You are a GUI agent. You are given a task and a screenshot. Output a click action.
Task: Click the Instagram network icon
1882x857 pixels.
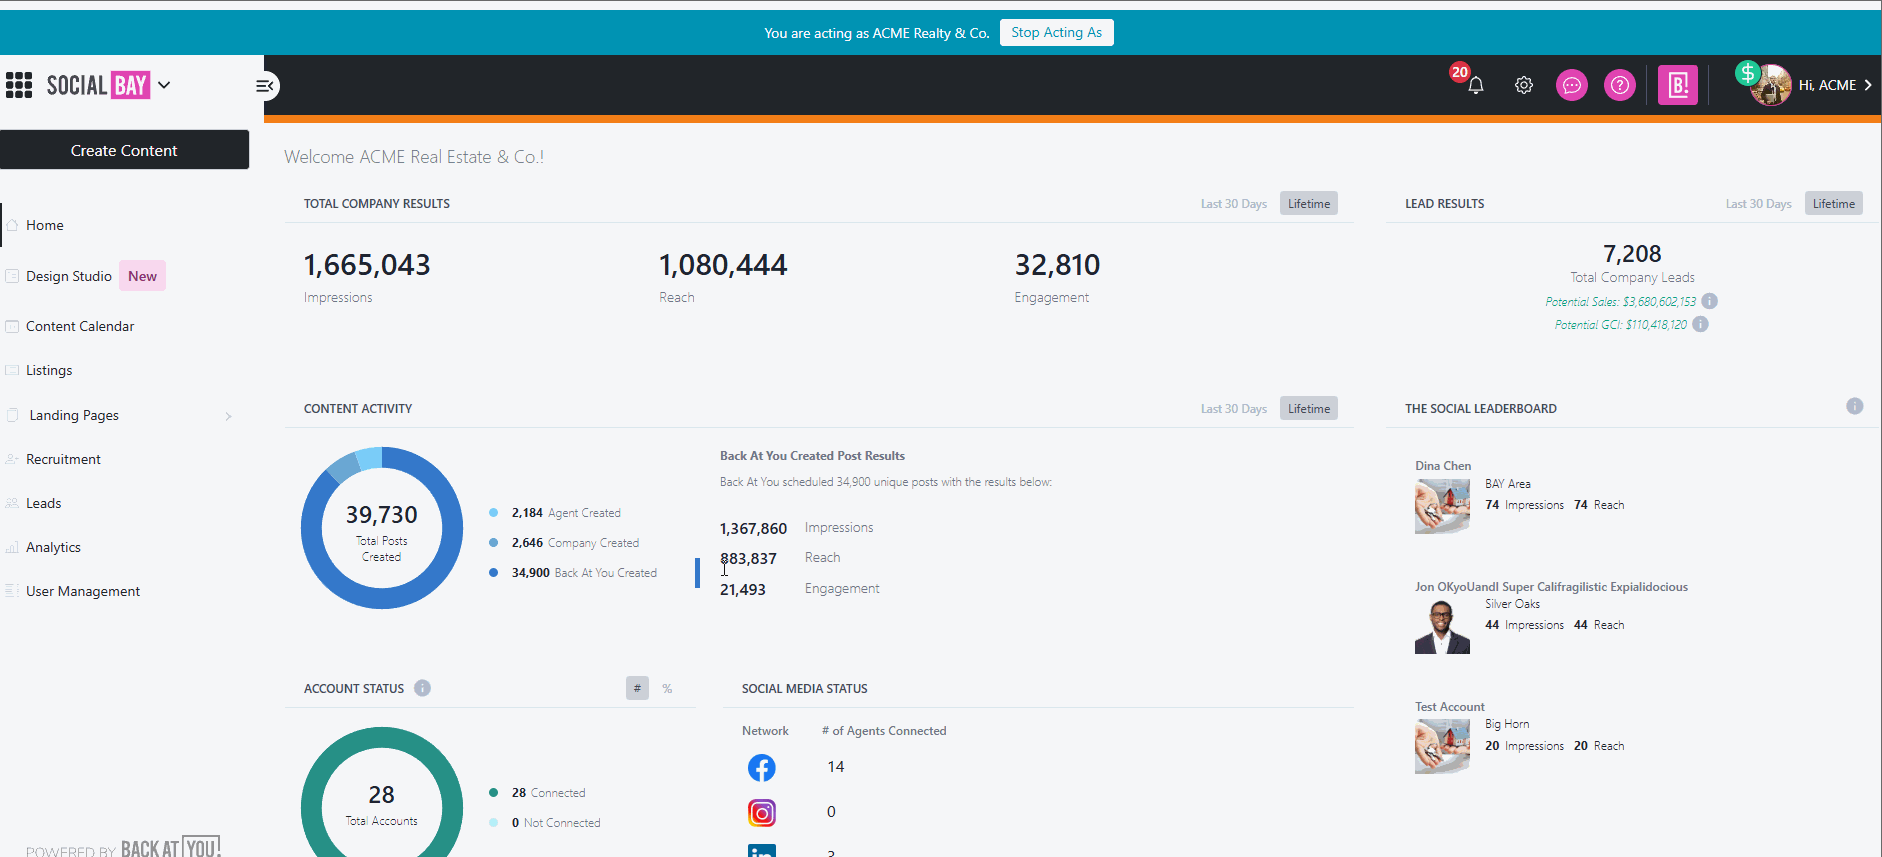(762, 813)
